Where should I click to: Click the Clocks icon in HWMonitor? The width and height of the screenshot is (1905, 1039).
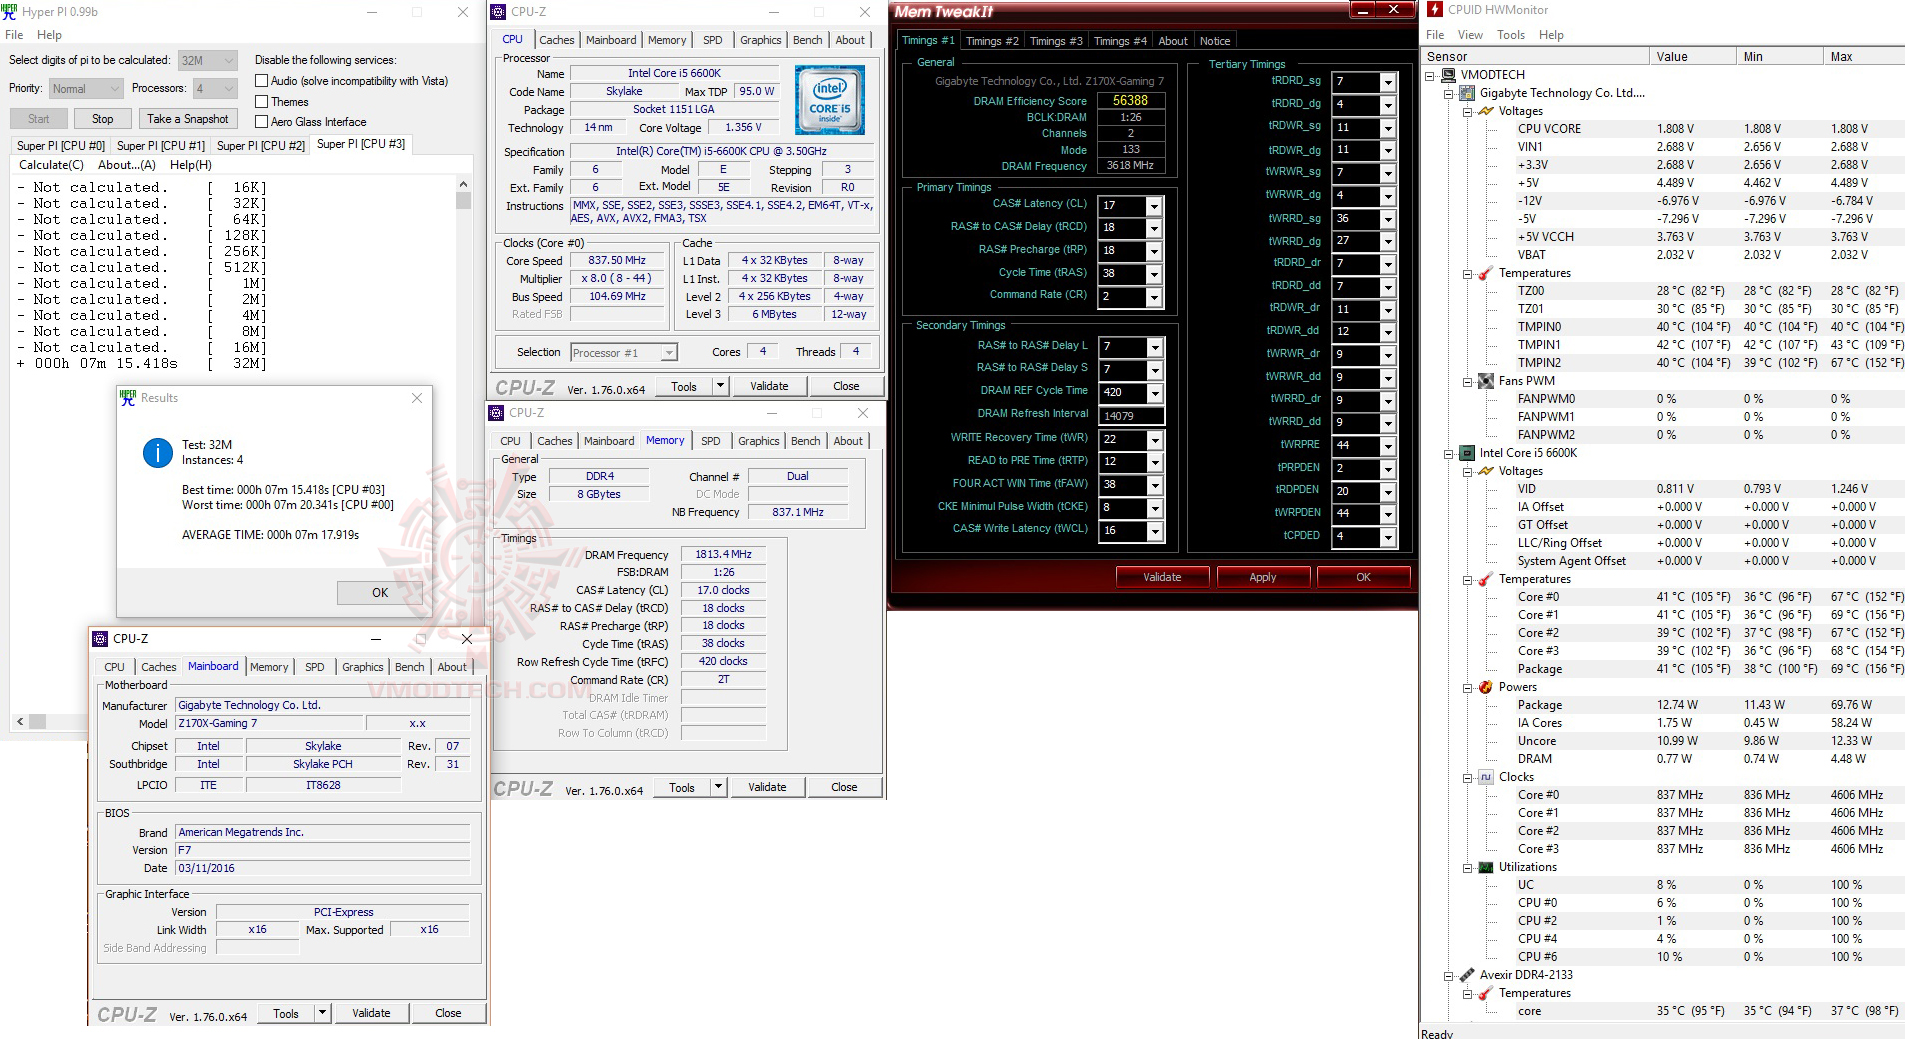click(x=1486, y=777)
